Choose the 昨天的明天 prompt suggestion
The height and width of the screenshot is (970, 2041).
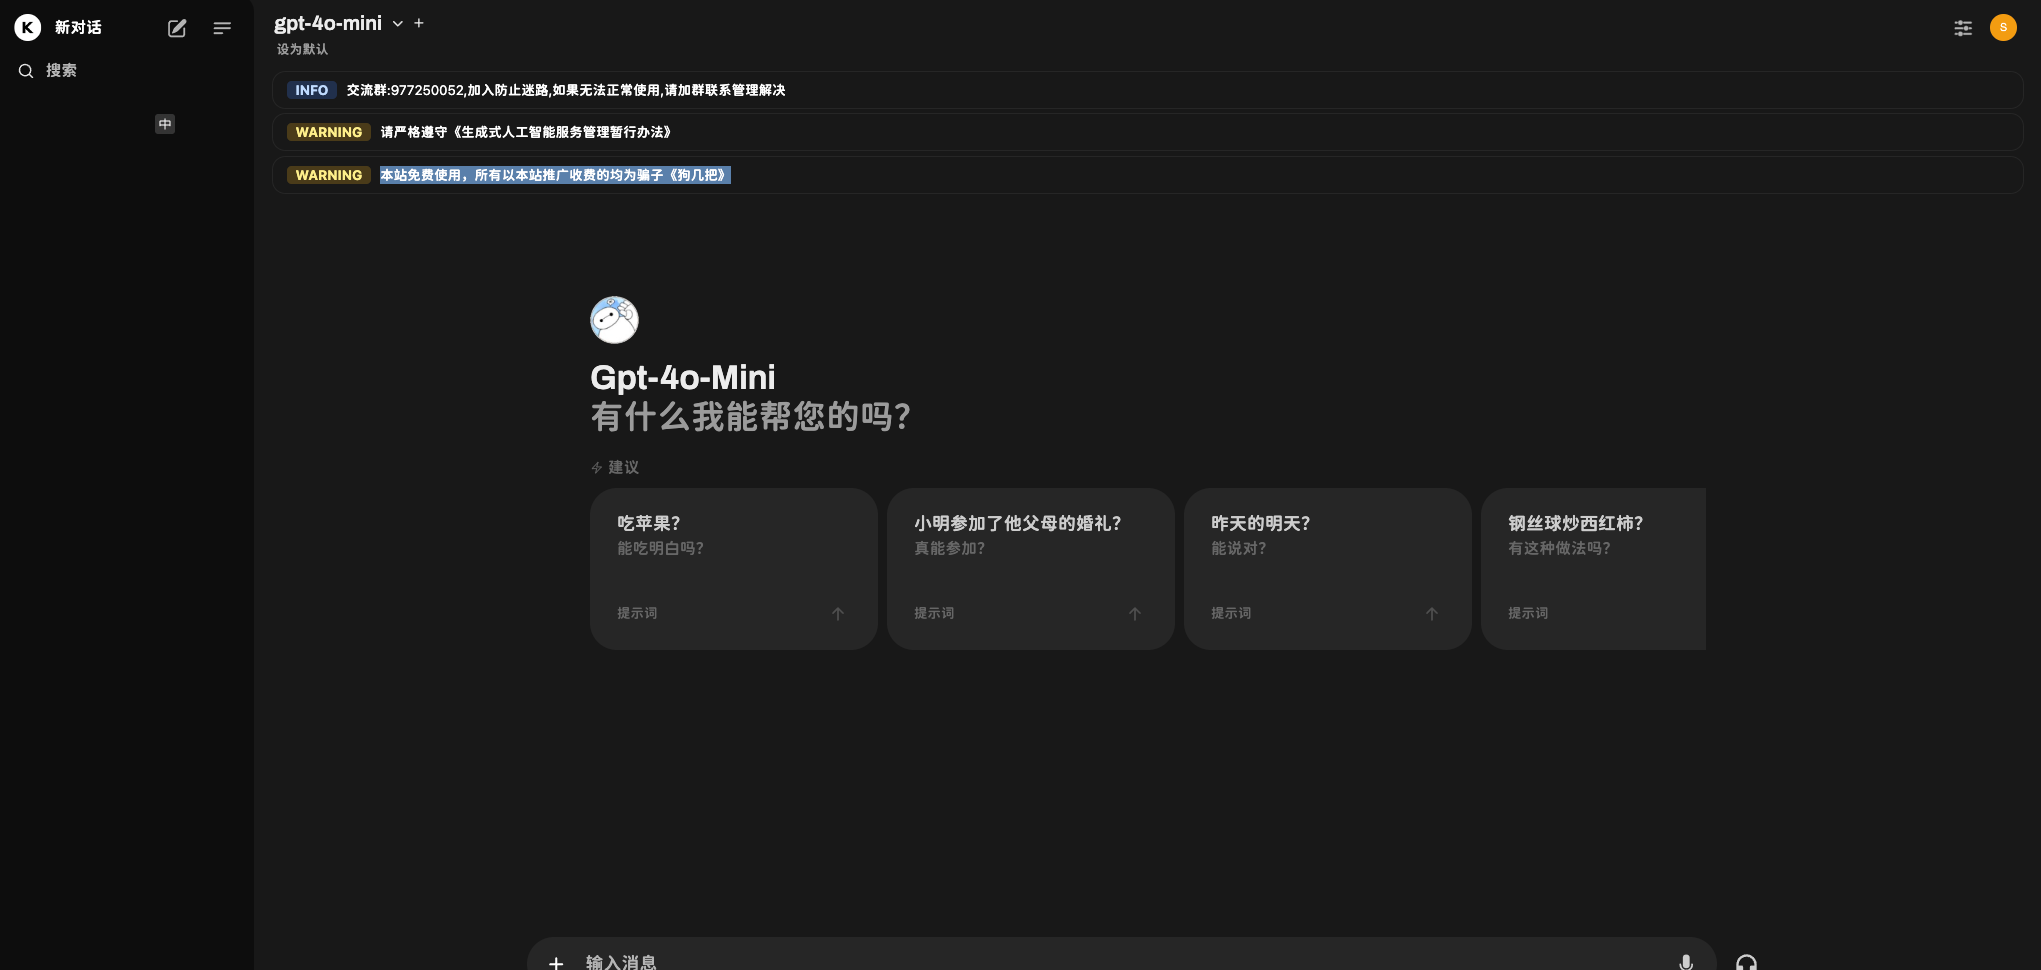[1327, 568]
